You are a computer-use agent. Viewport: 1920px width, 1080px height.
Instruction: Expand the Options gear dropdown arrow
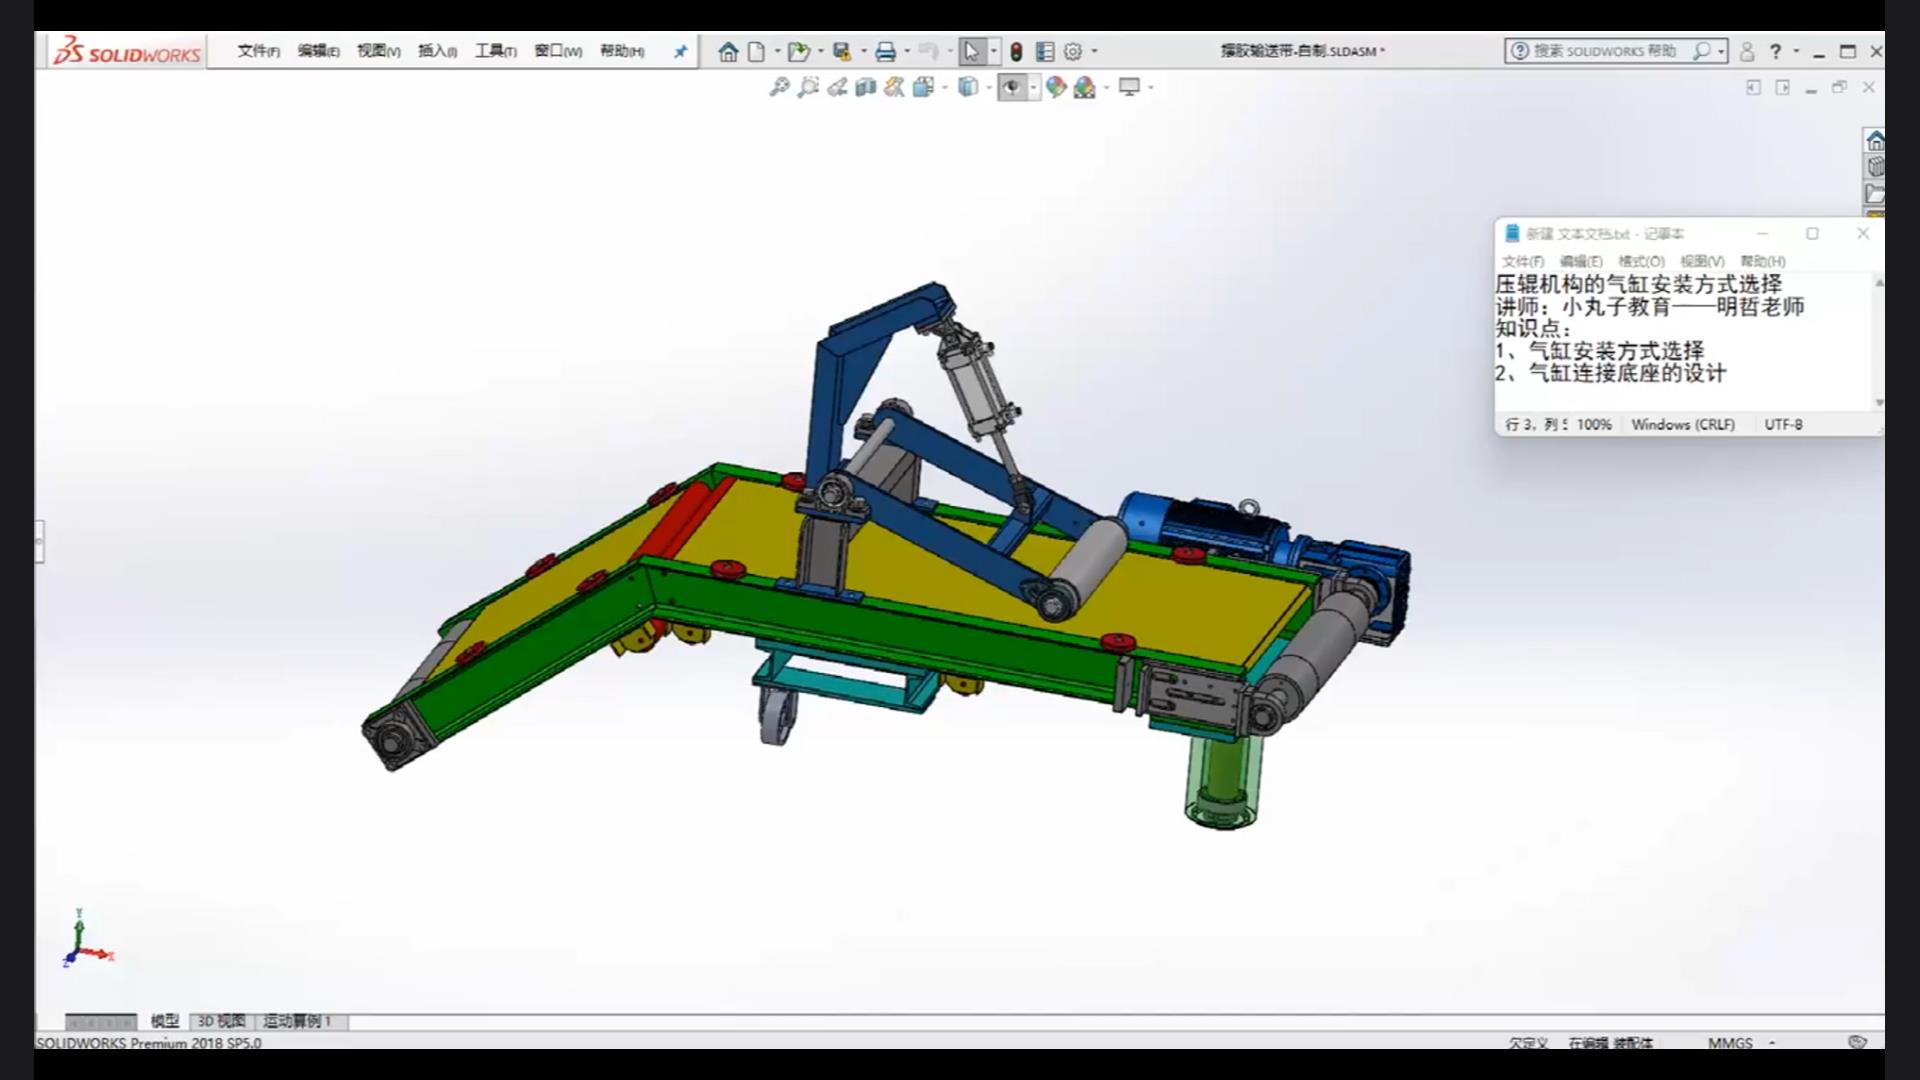[x=1095, y=52]
